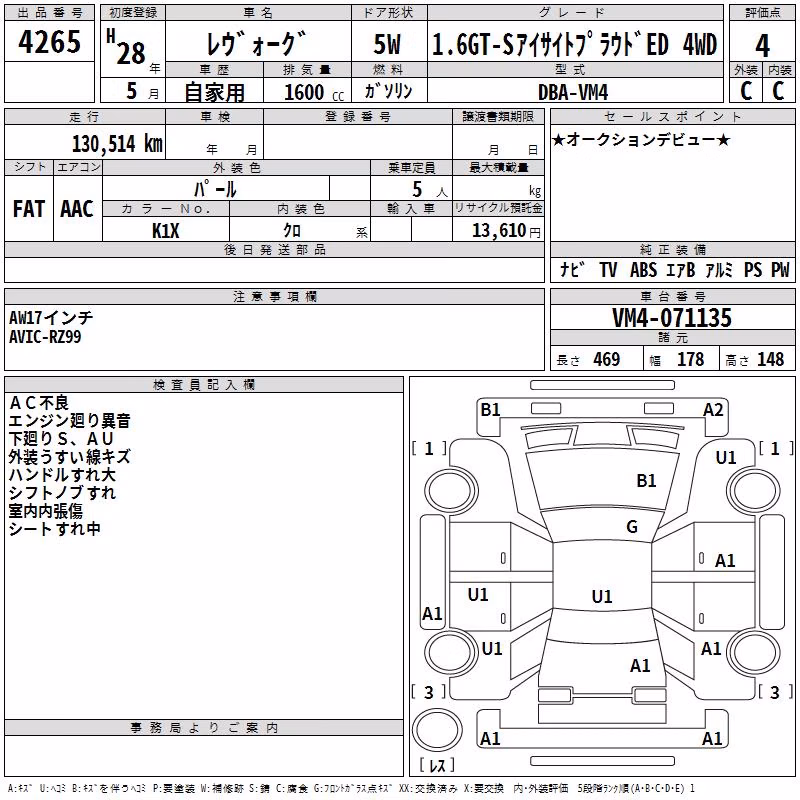Select the アルミ equipment entry
Image resolution: width=800 pixels, height=800 pixels.
[x=719, y=269]
